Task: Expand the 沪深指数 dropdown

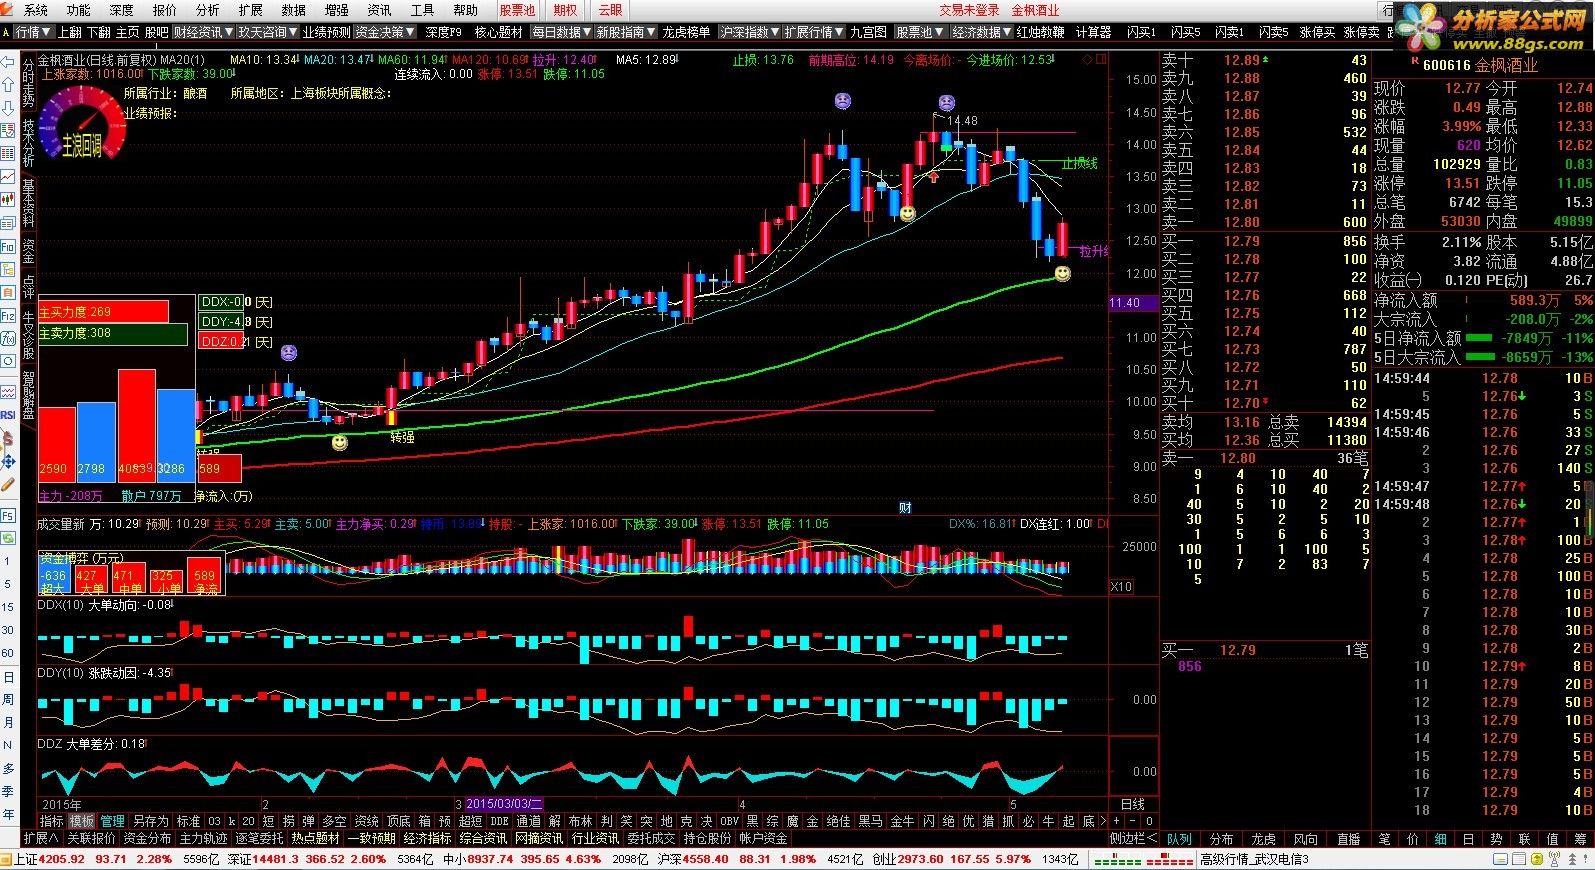Action: click(749, 32)
